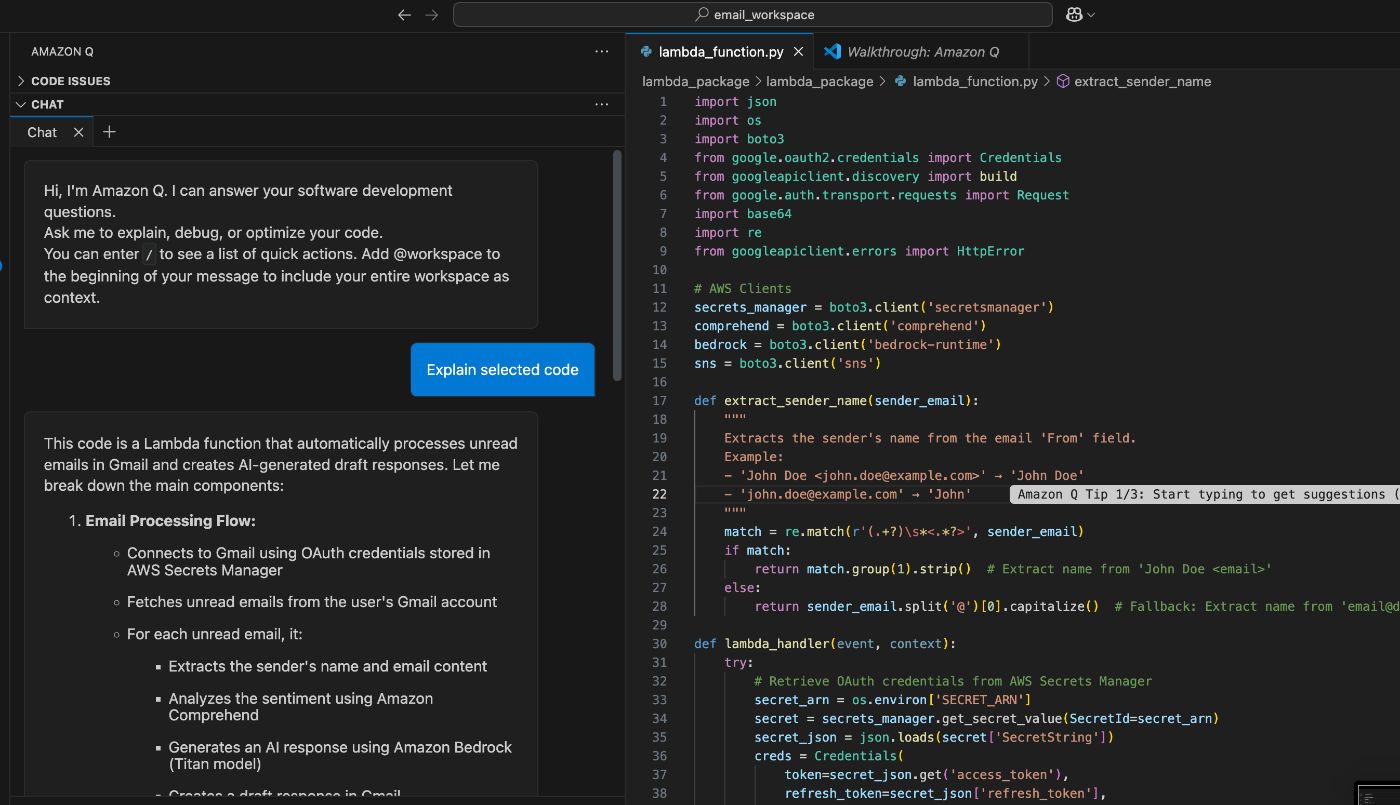Image resolution: width=1400 pixels, height=805 pixels.
Task: Start a new chat with the plus icon
Action: tap(109, 131)
